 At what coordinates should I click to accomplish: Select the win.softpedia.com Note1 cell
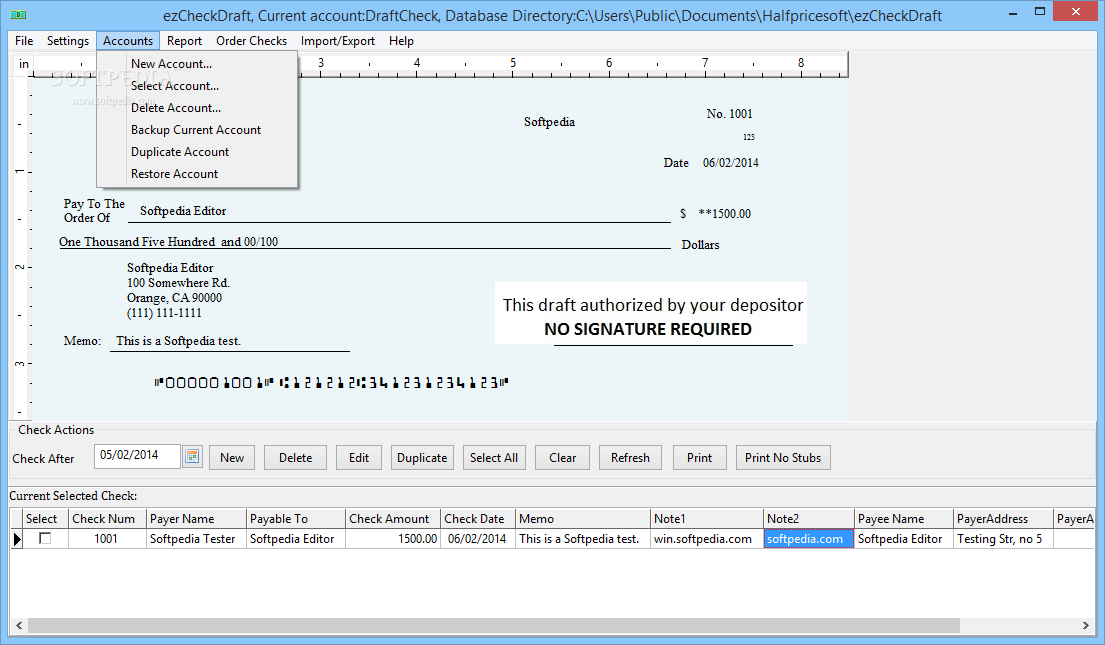pos(707,539)
